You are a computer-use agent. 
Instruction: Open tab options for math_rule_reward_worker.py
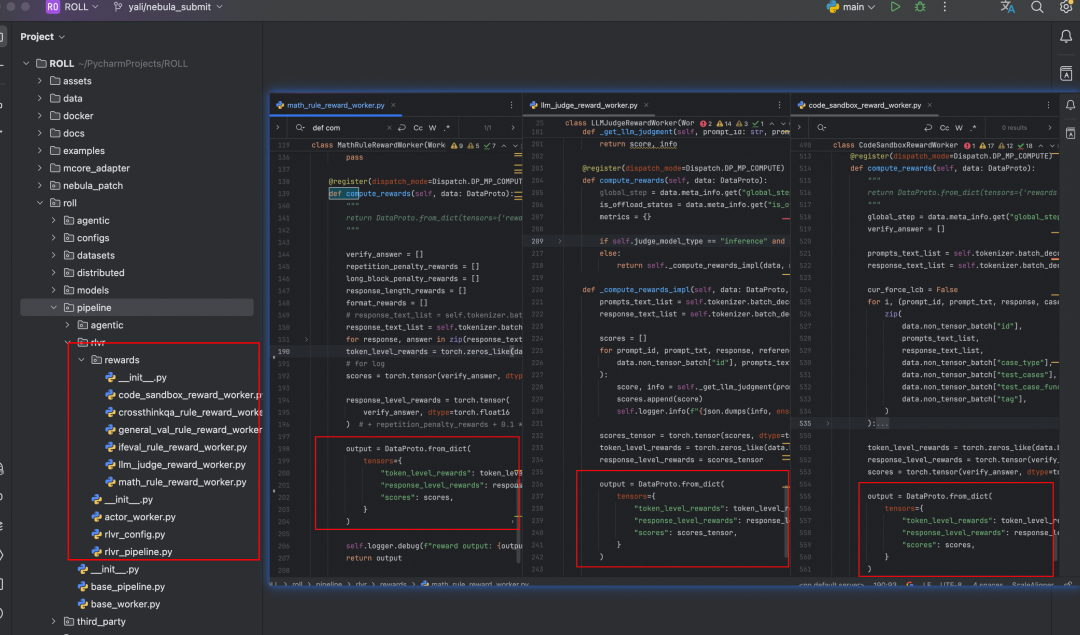tap(510, 105)
